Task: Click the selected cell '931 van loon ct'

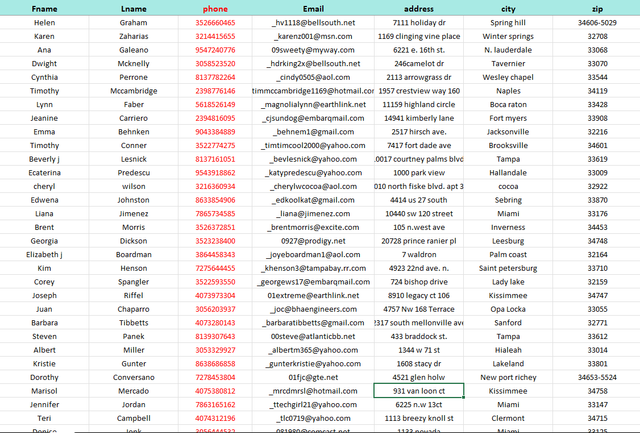Action: click(419, 391)
